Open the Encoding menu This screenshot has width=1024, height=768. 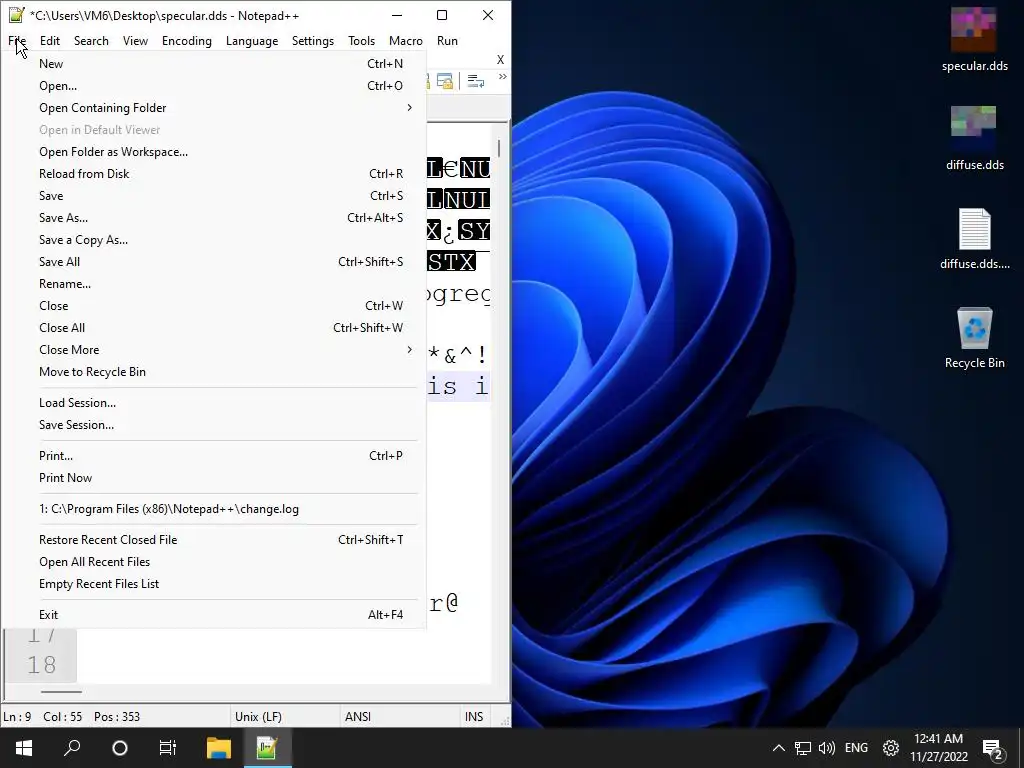pos(187,40)
